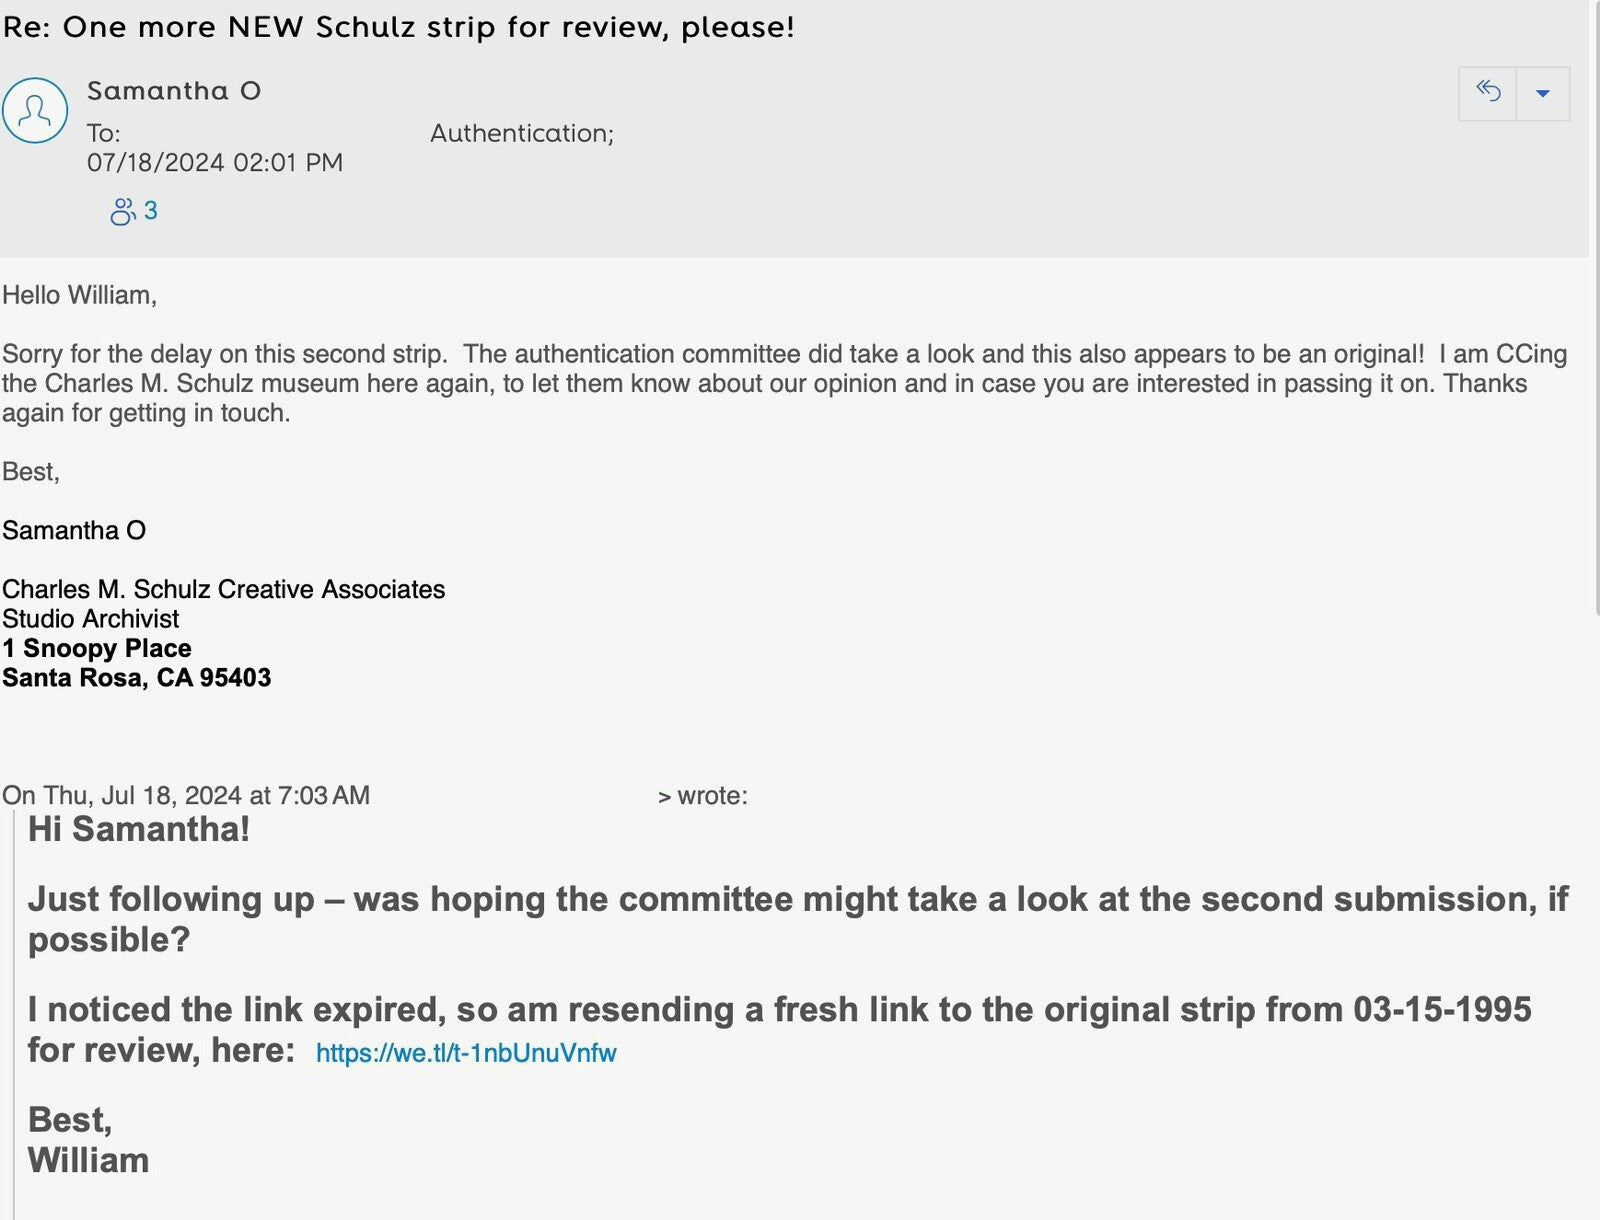Click the "Santa Rosa, CA 95403" line
This screenshot has height=1220, width=1600.
(x=136, y=678)
